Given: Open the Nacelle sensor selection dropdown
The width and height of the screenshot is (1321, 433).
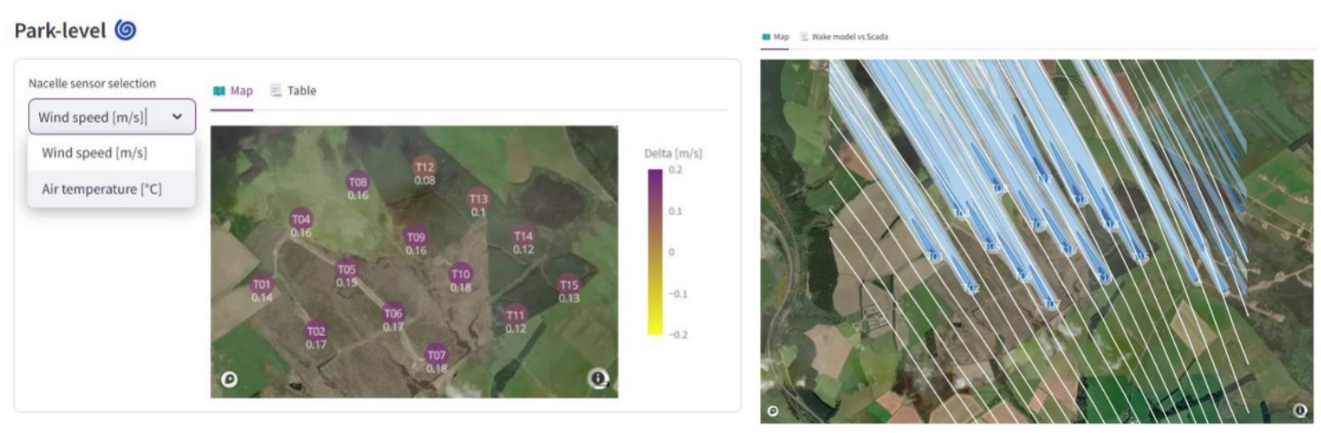Looking at the screenshot, I should point(112,117).
